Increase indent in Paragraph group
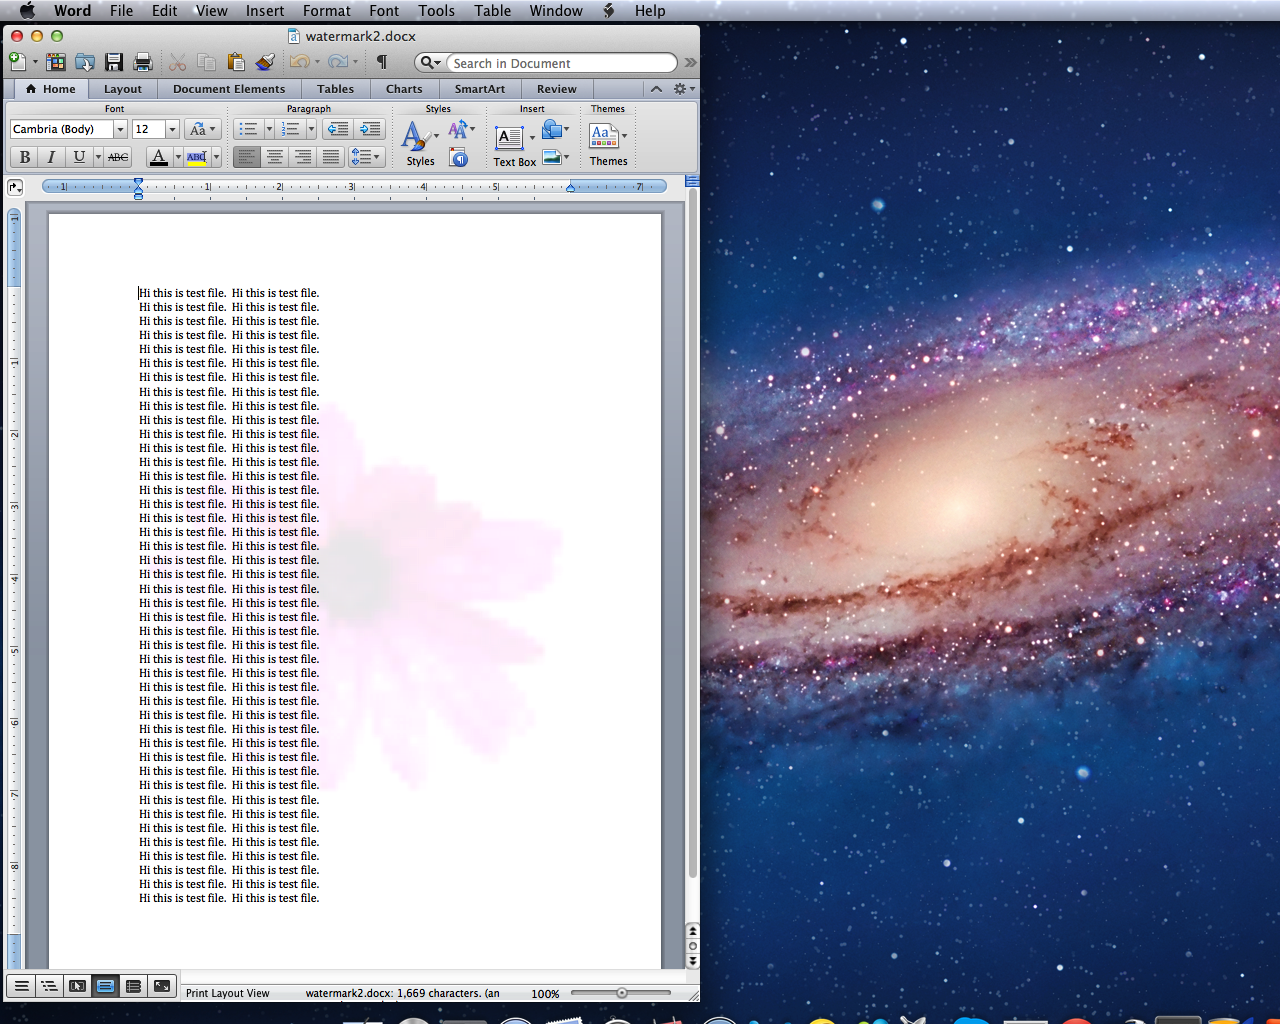The image size is (1280, 1024). (370, 129)
